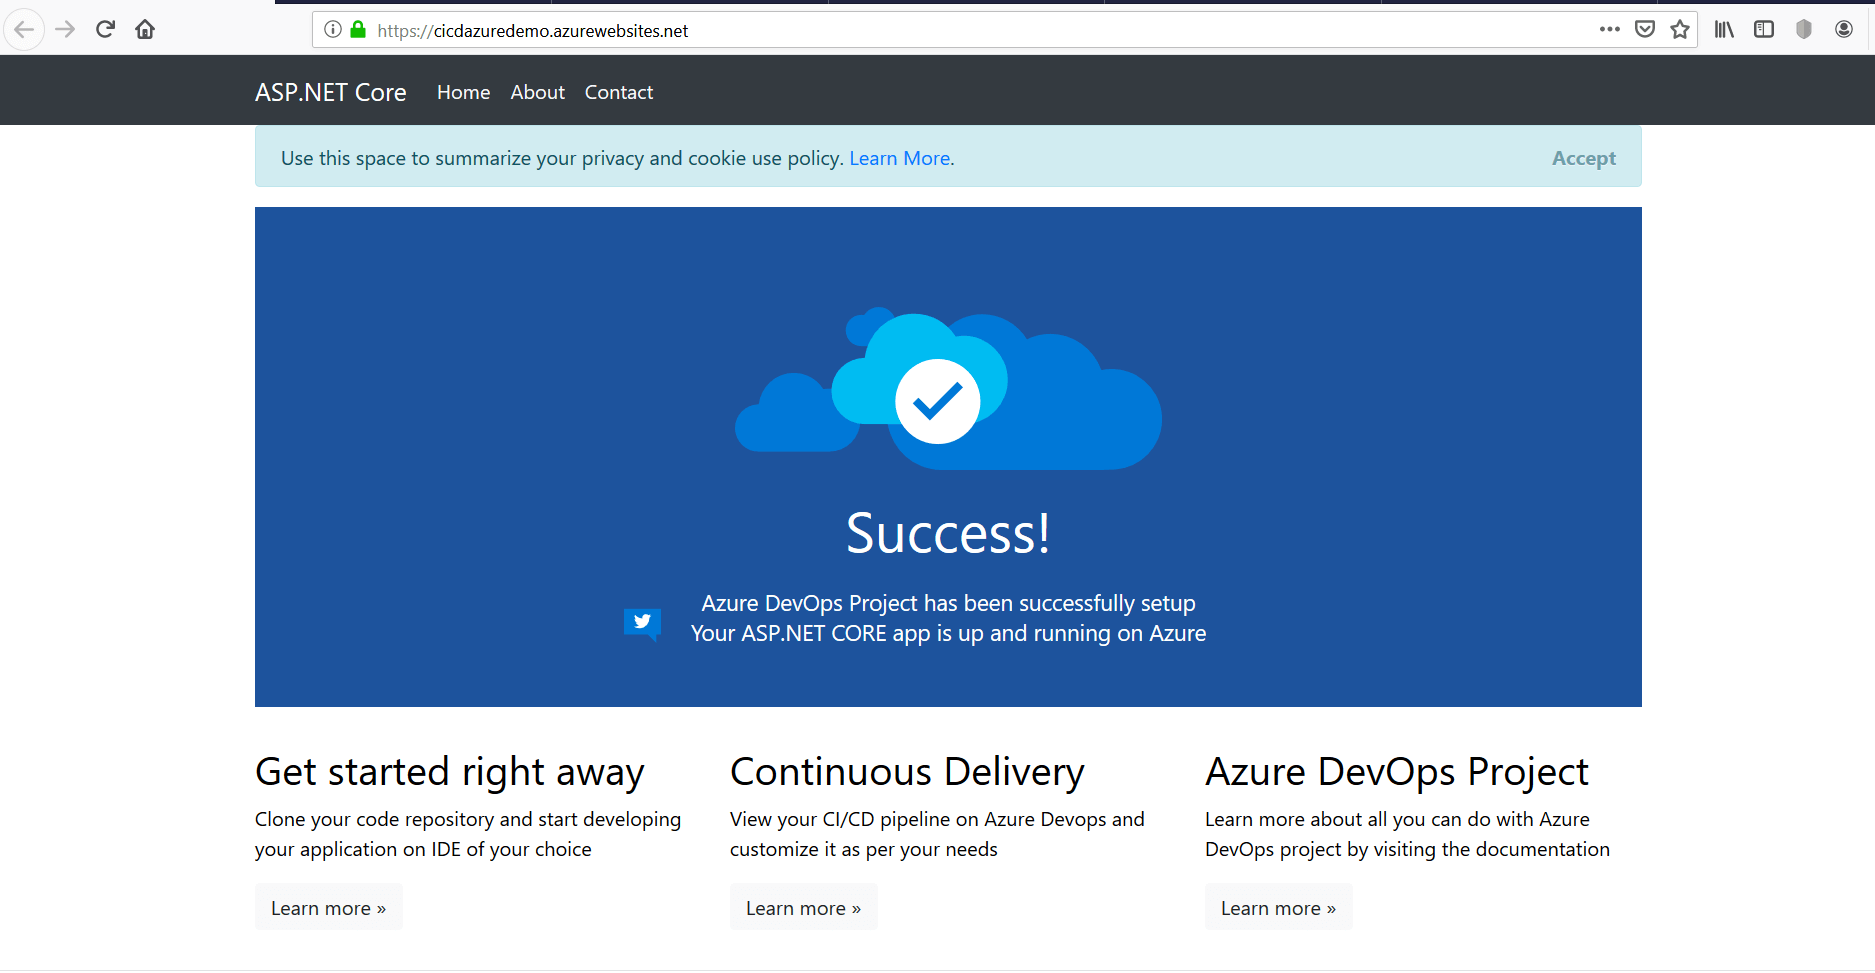Click the browser back arrow button
This screenshot has height=973, width=1875.
click(24, 30)
